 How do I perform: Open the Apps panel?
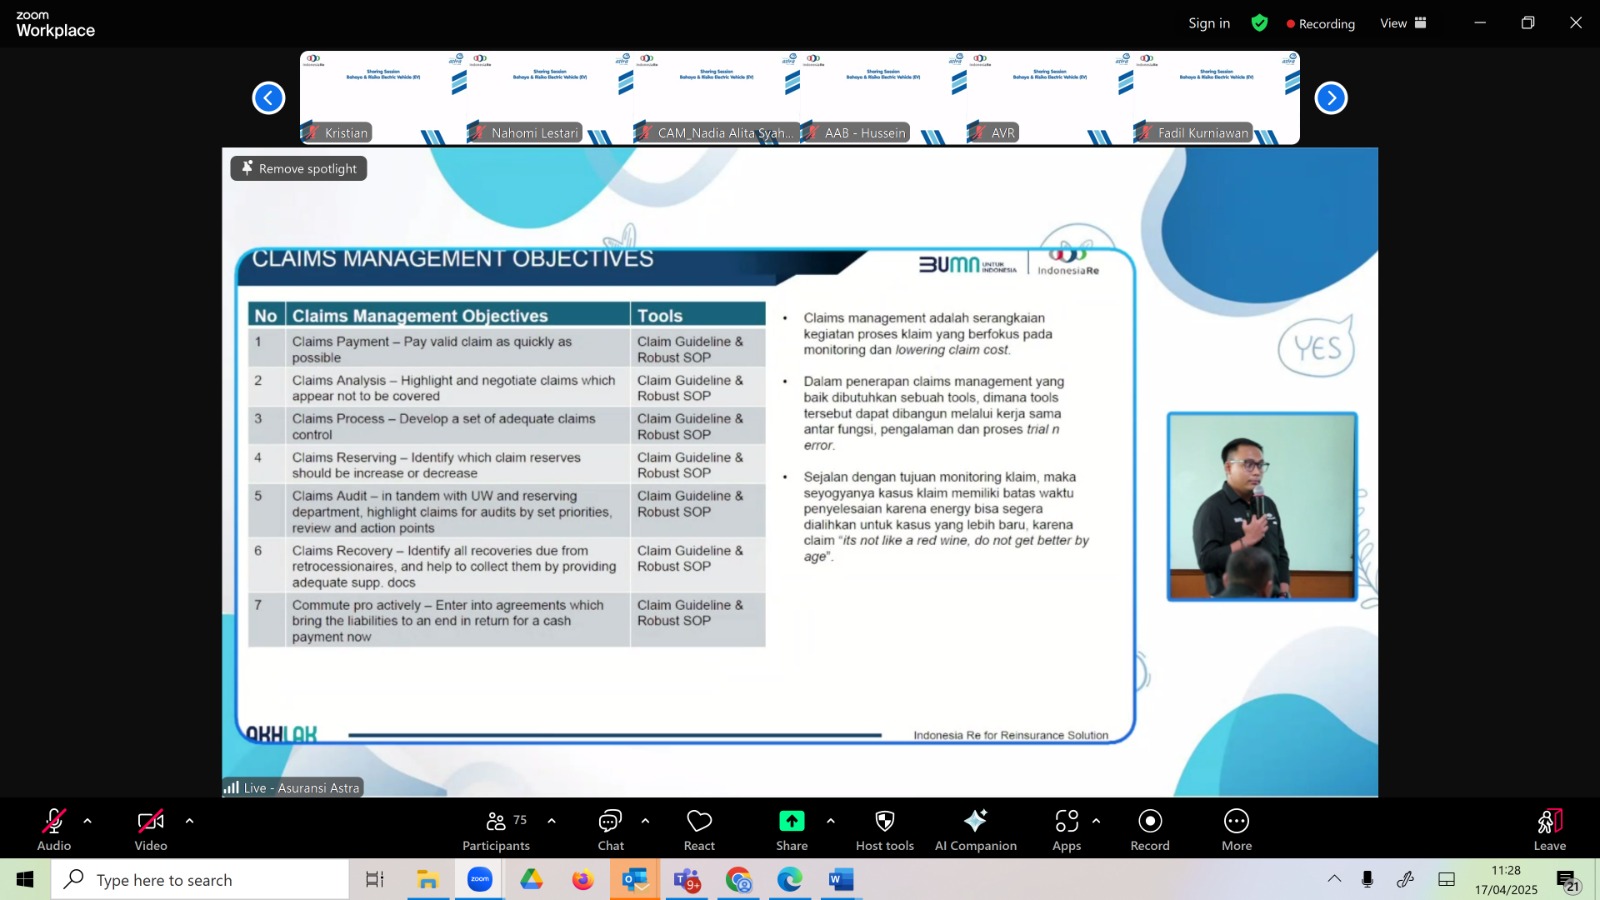[x=1067, y=830]
